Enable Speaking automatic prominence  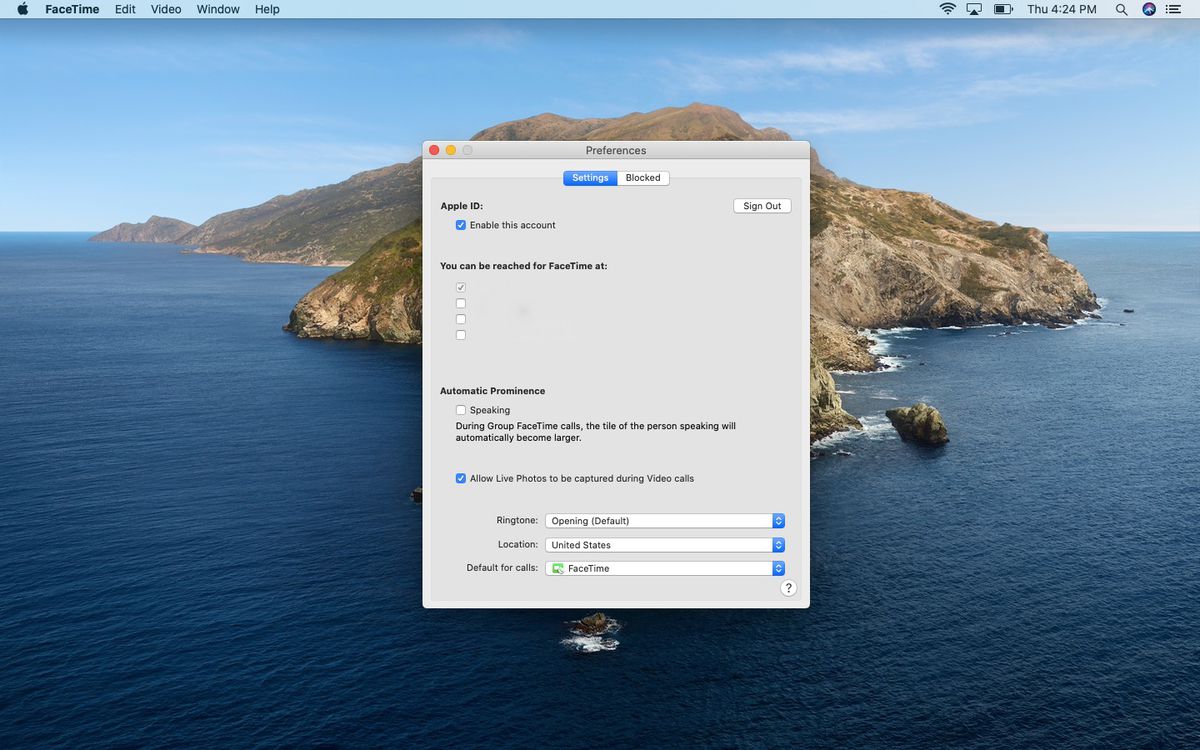461,410
